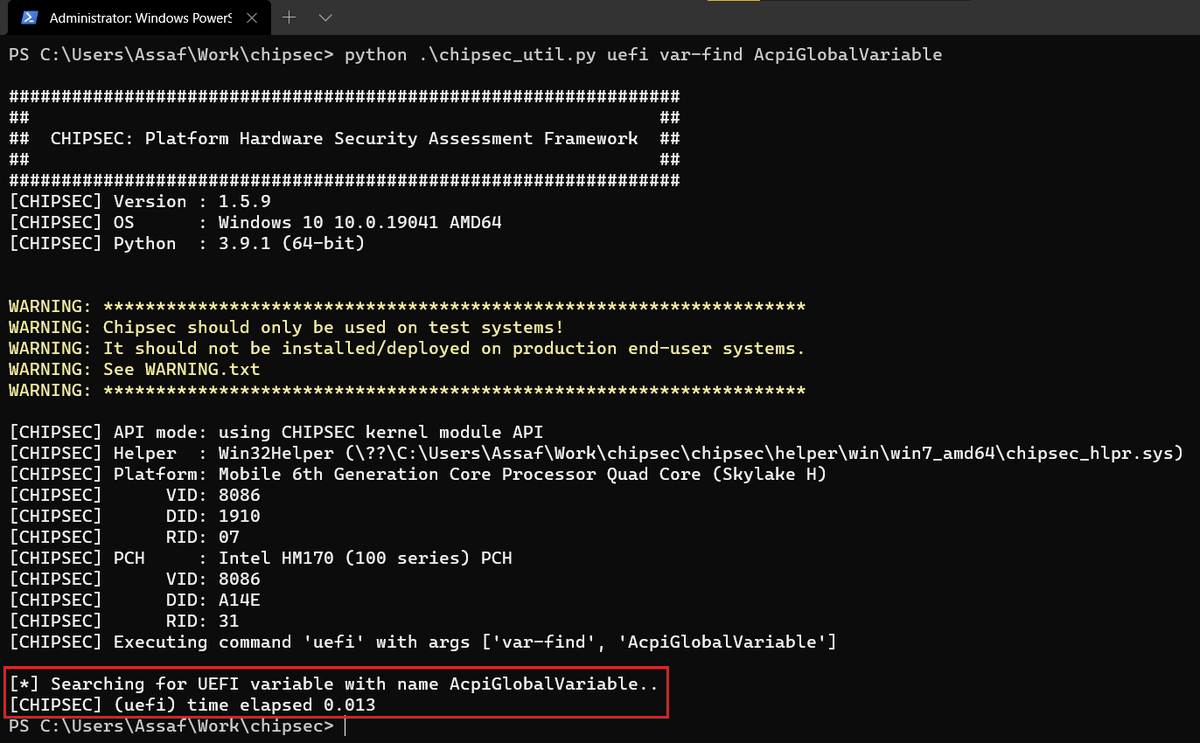The width and height of the screenshot is (1200, 743).
Task: Click the Platform Skylake H processor line
Action: click(x=418, y=475)
